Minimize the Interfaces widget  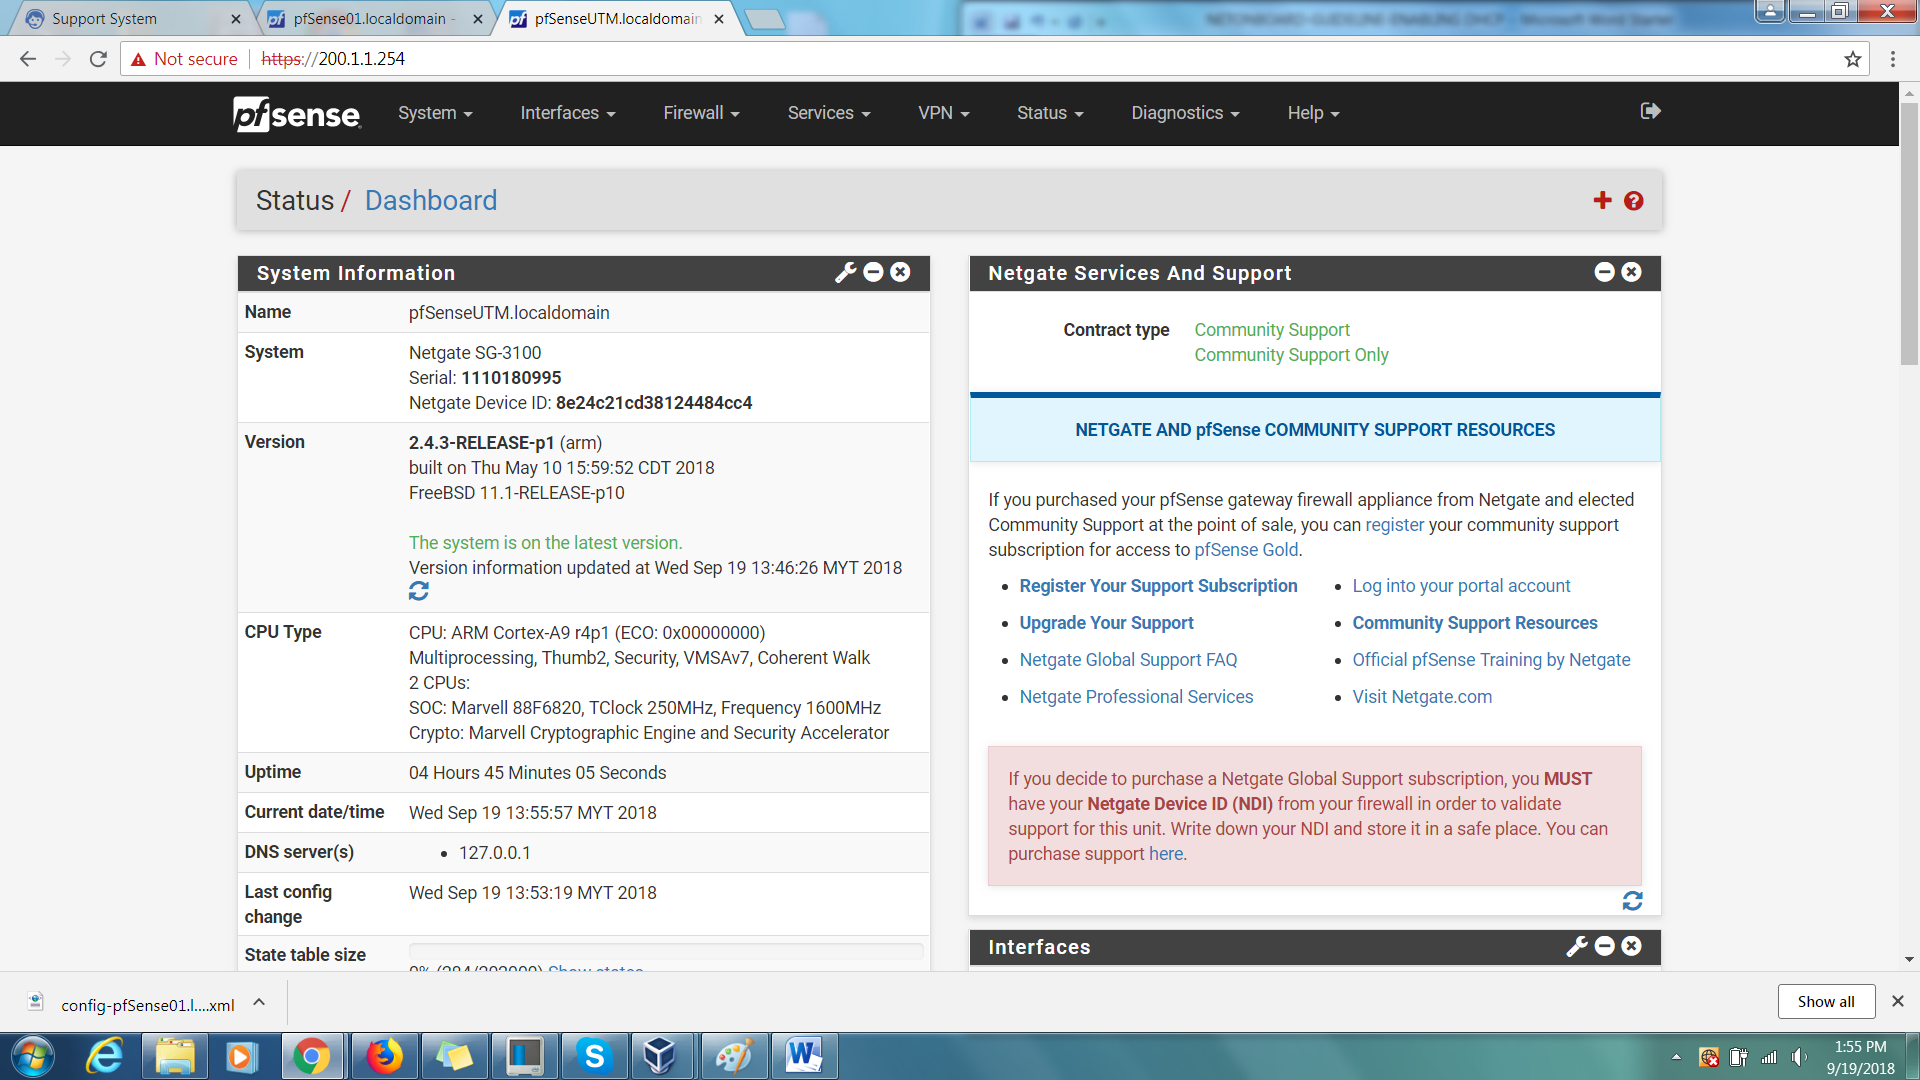pyautogui.click(x=1604, y=946)
